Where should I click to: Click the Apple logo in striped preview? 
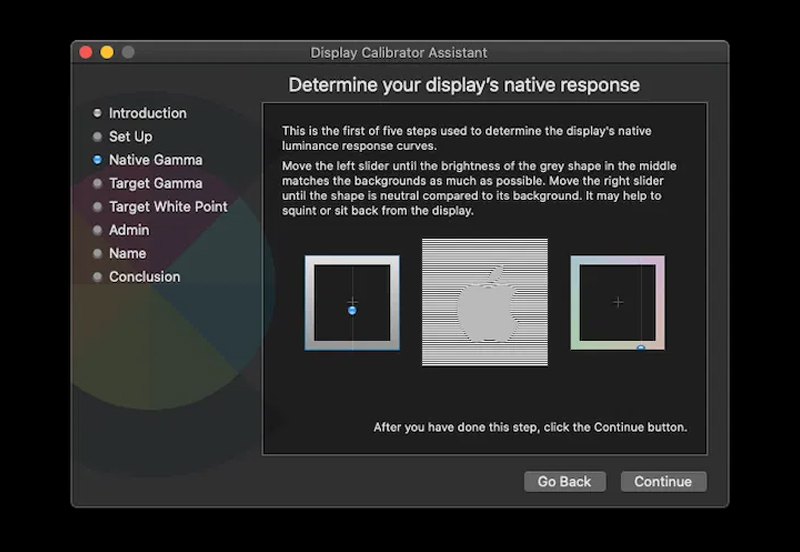(x=486, y=304)
